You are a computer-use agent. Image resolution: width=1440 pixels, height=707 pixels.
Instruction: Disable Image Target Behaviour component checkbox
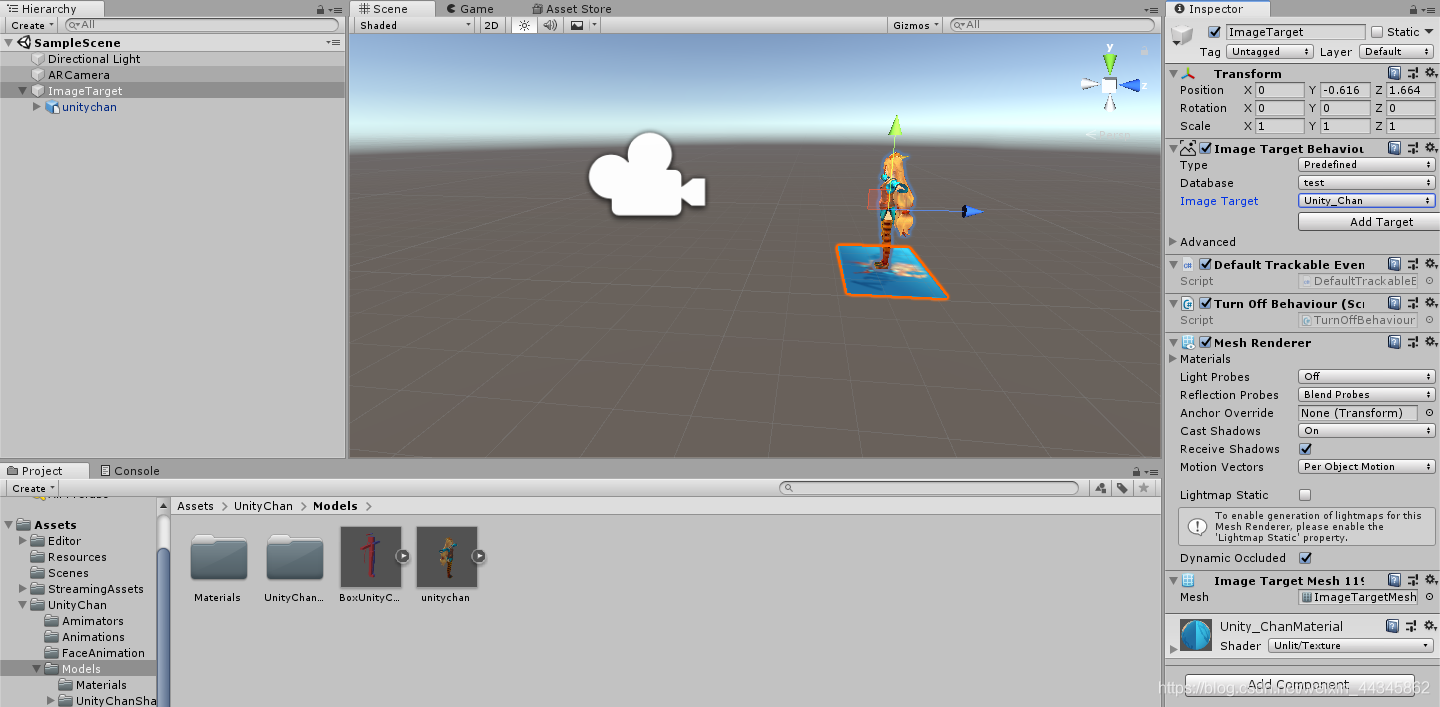[1205, 148]
